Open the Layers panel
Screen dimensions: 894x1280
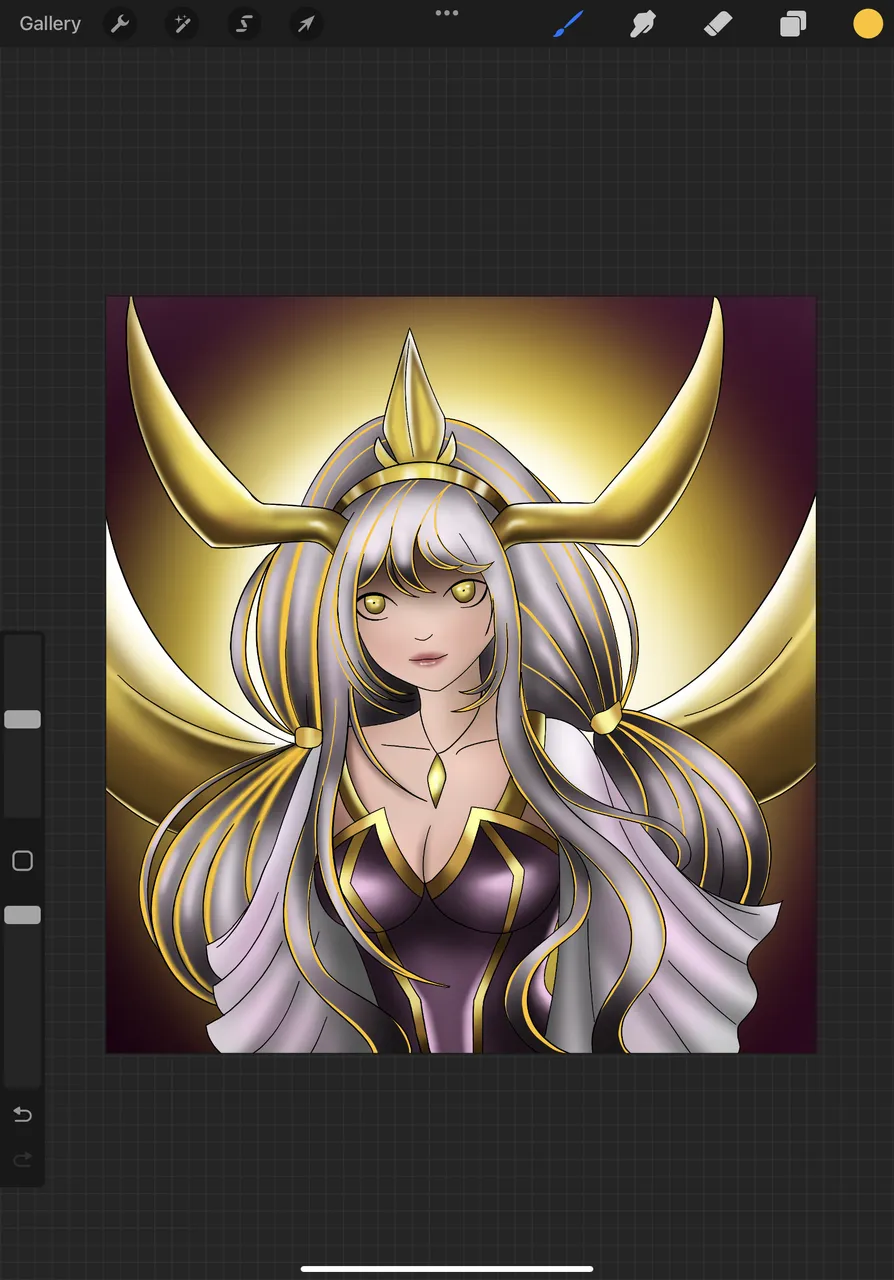[x=793, y=24]
